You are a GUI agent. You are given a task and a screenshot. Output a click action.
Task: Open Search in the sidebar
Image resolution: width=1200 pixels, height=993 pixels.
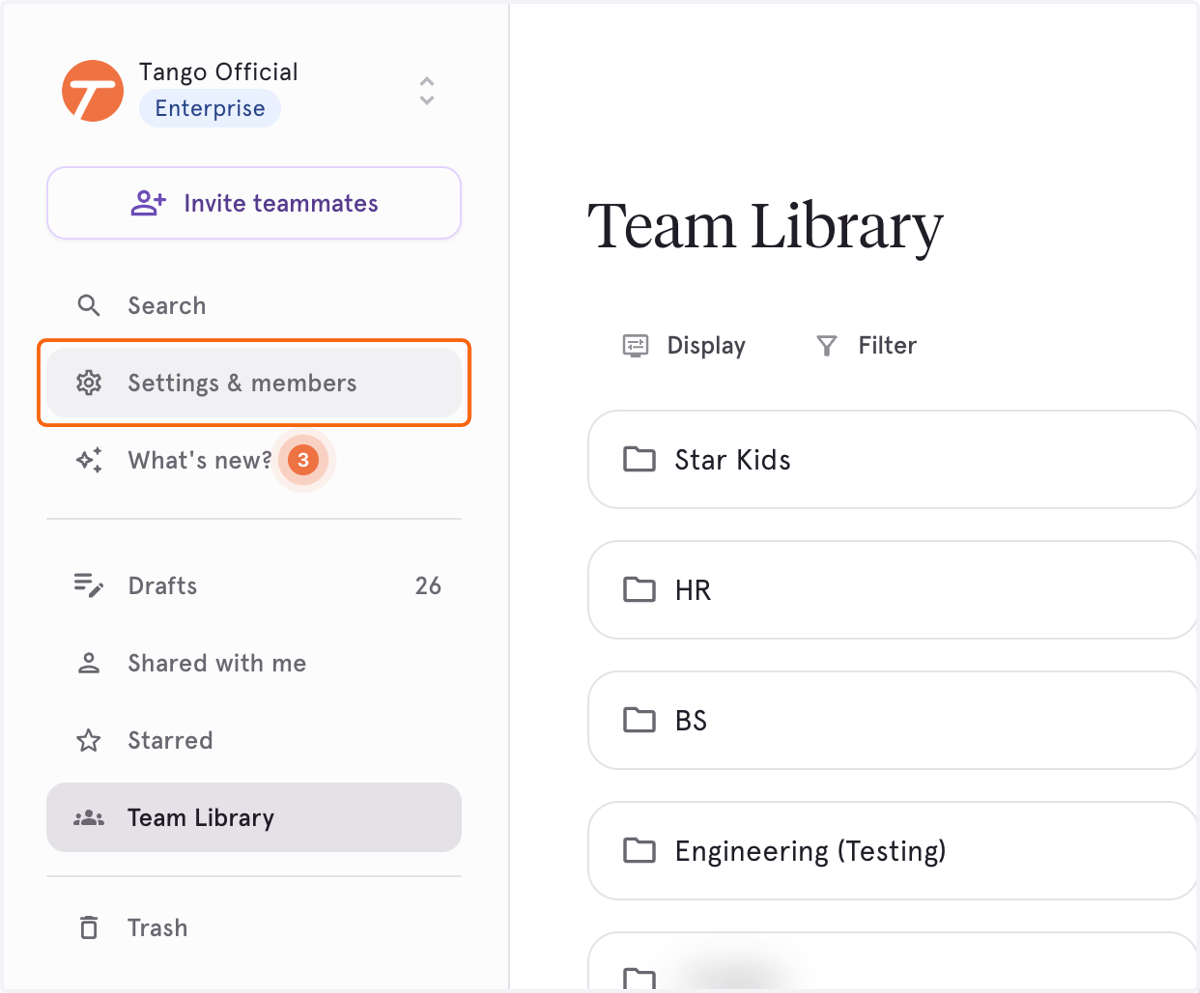pos(254,306)
